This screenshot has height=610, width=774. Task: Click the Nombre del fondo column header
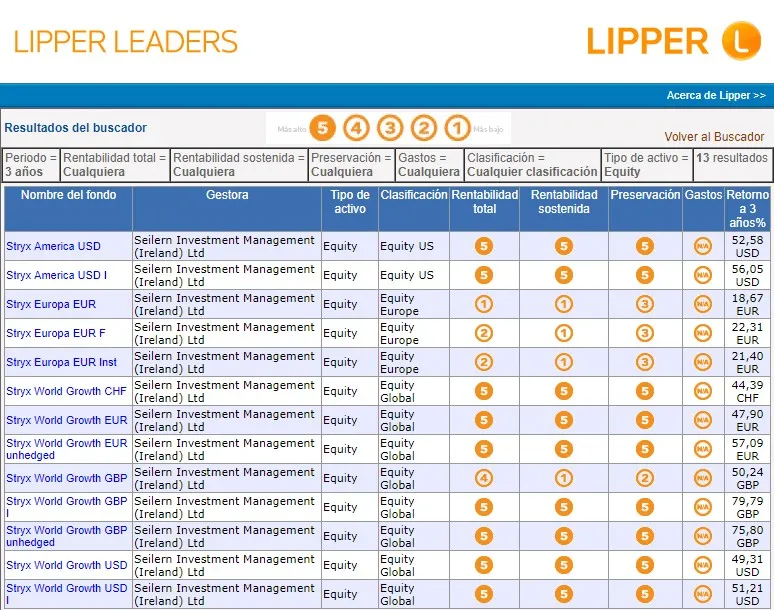(68, 196)
